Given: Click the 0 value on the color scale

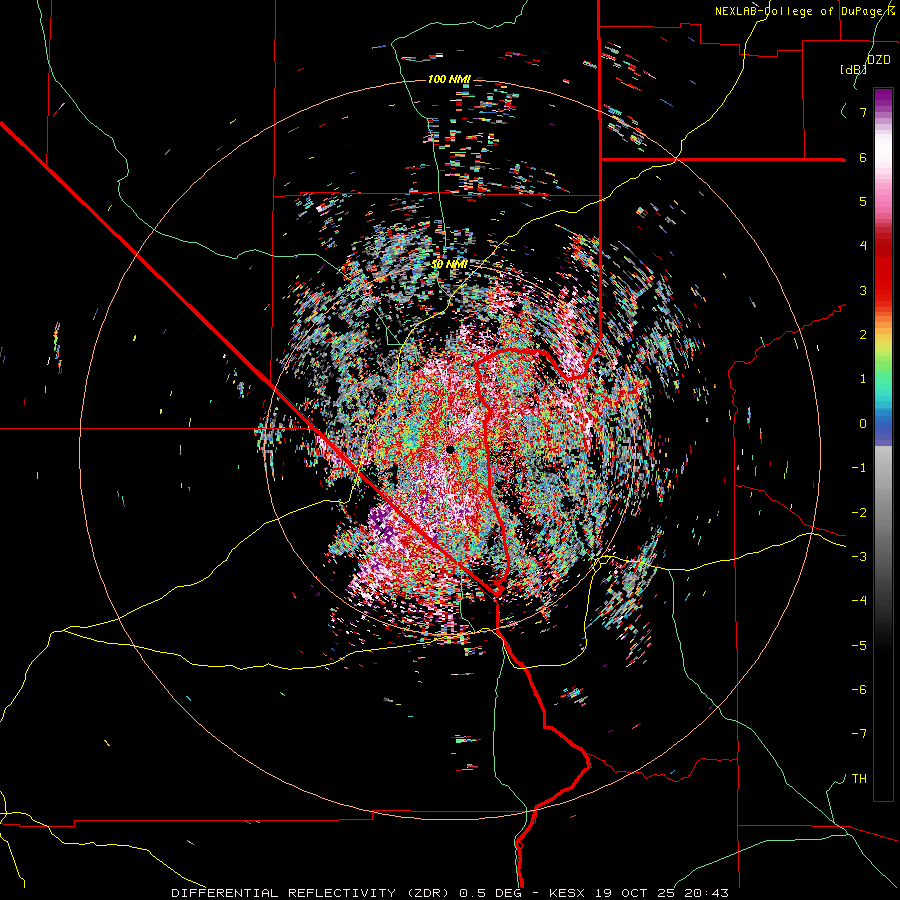Looking at the screenshot, I should (863, 424).
